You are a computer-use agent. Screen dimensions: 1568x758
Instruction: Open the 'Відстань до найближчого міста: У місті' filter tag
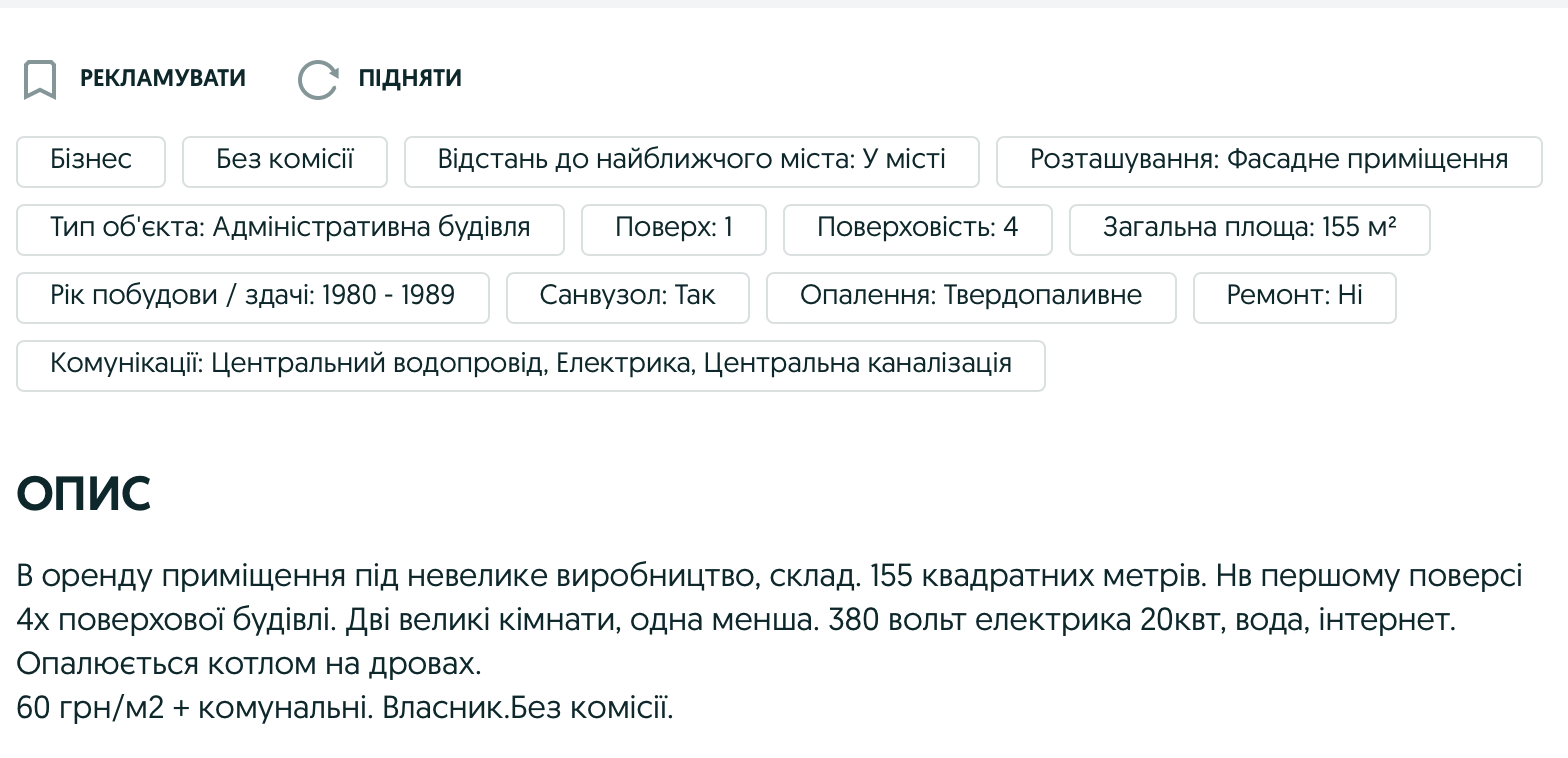(691, 161)
